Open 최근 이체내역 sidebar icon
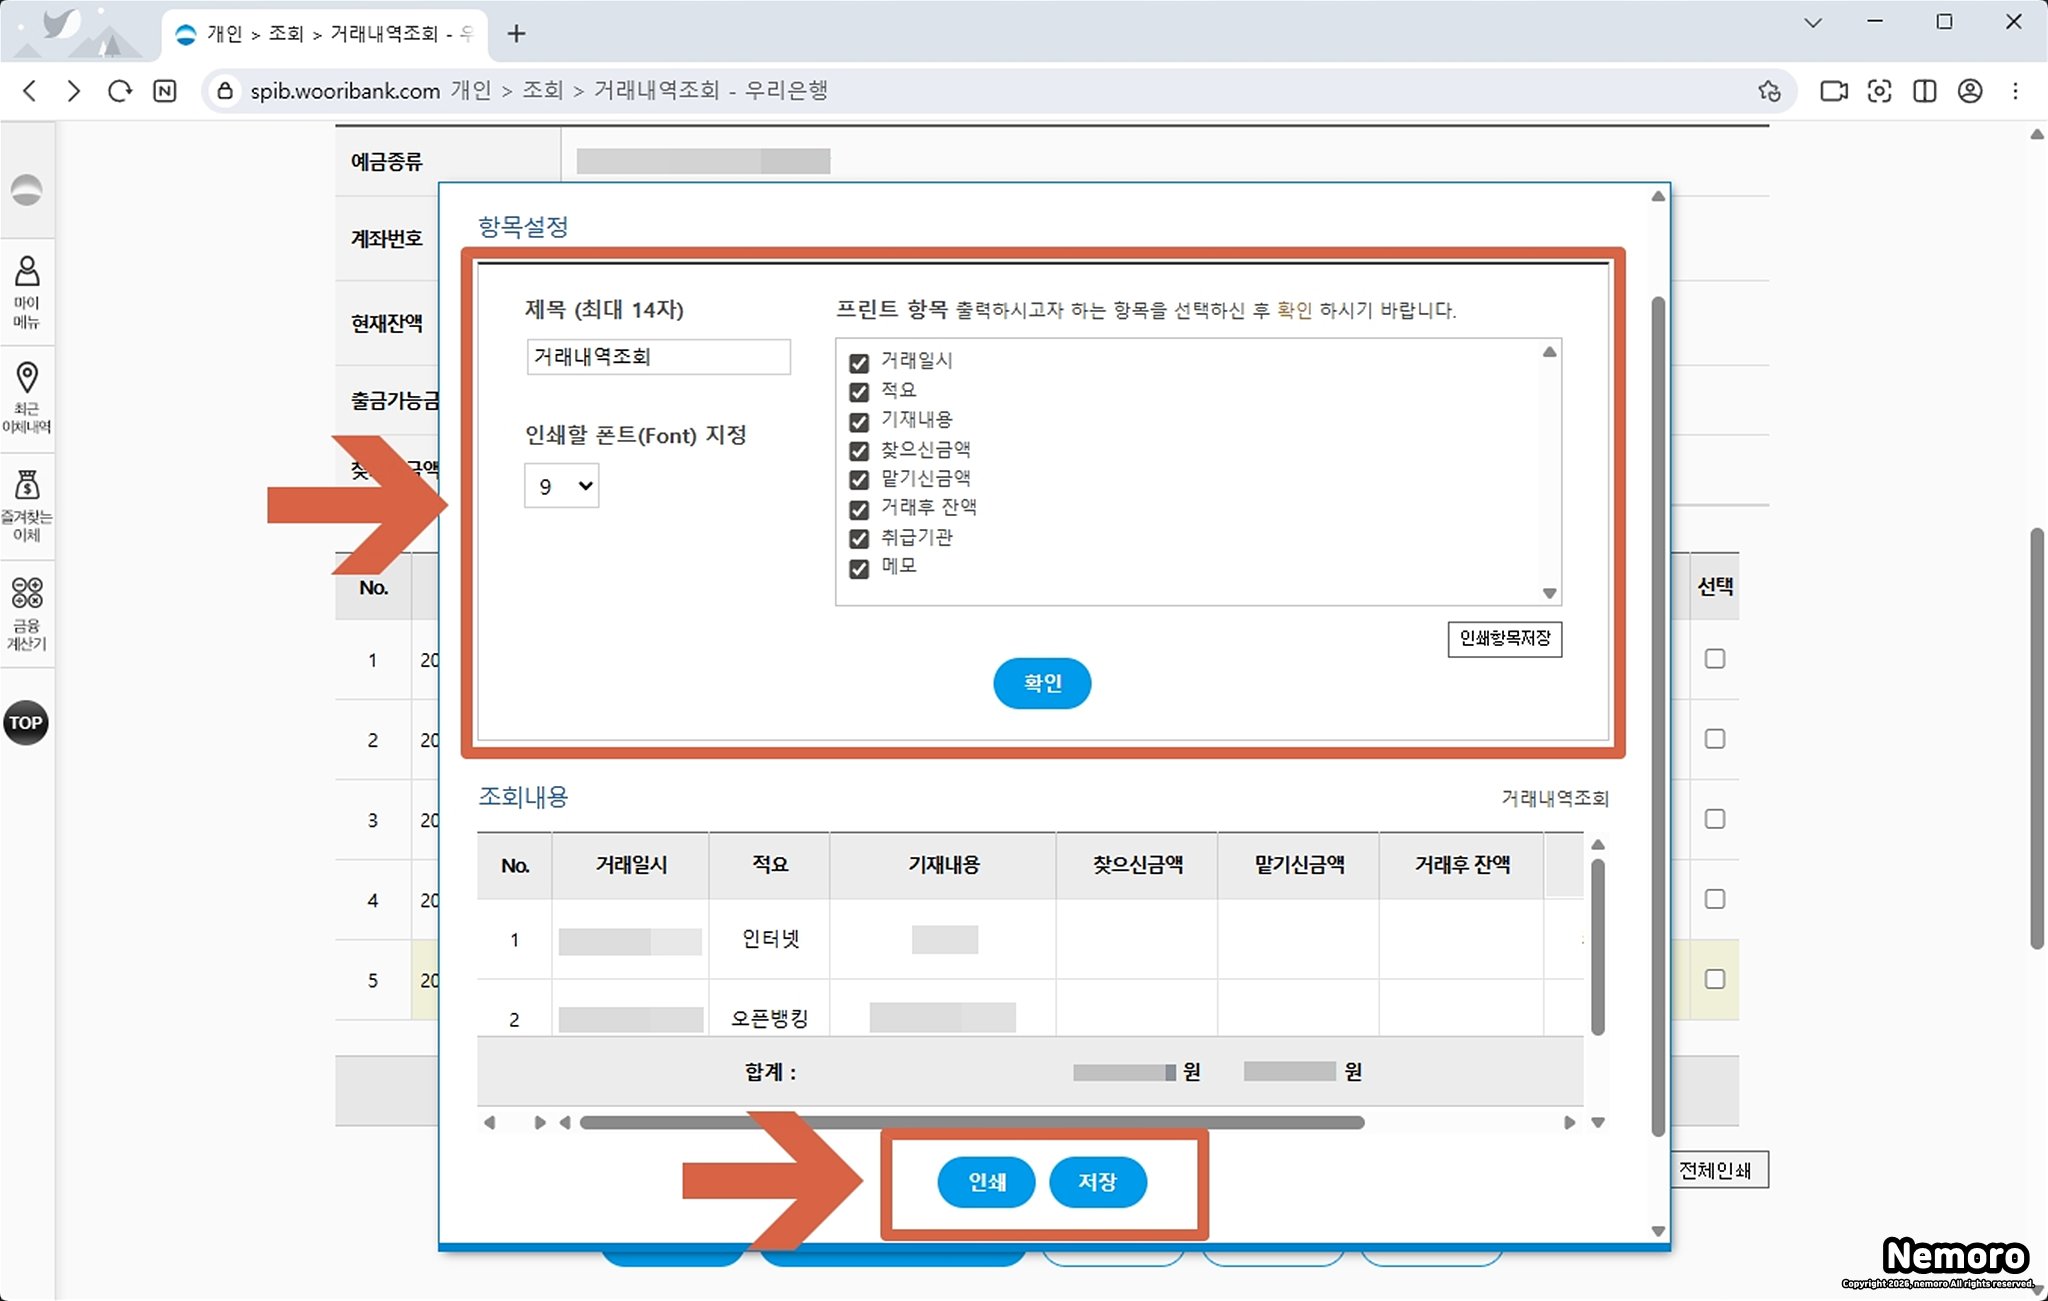Image resolution: width=2048 pixels, height=1301 pixels. point(27,397)
